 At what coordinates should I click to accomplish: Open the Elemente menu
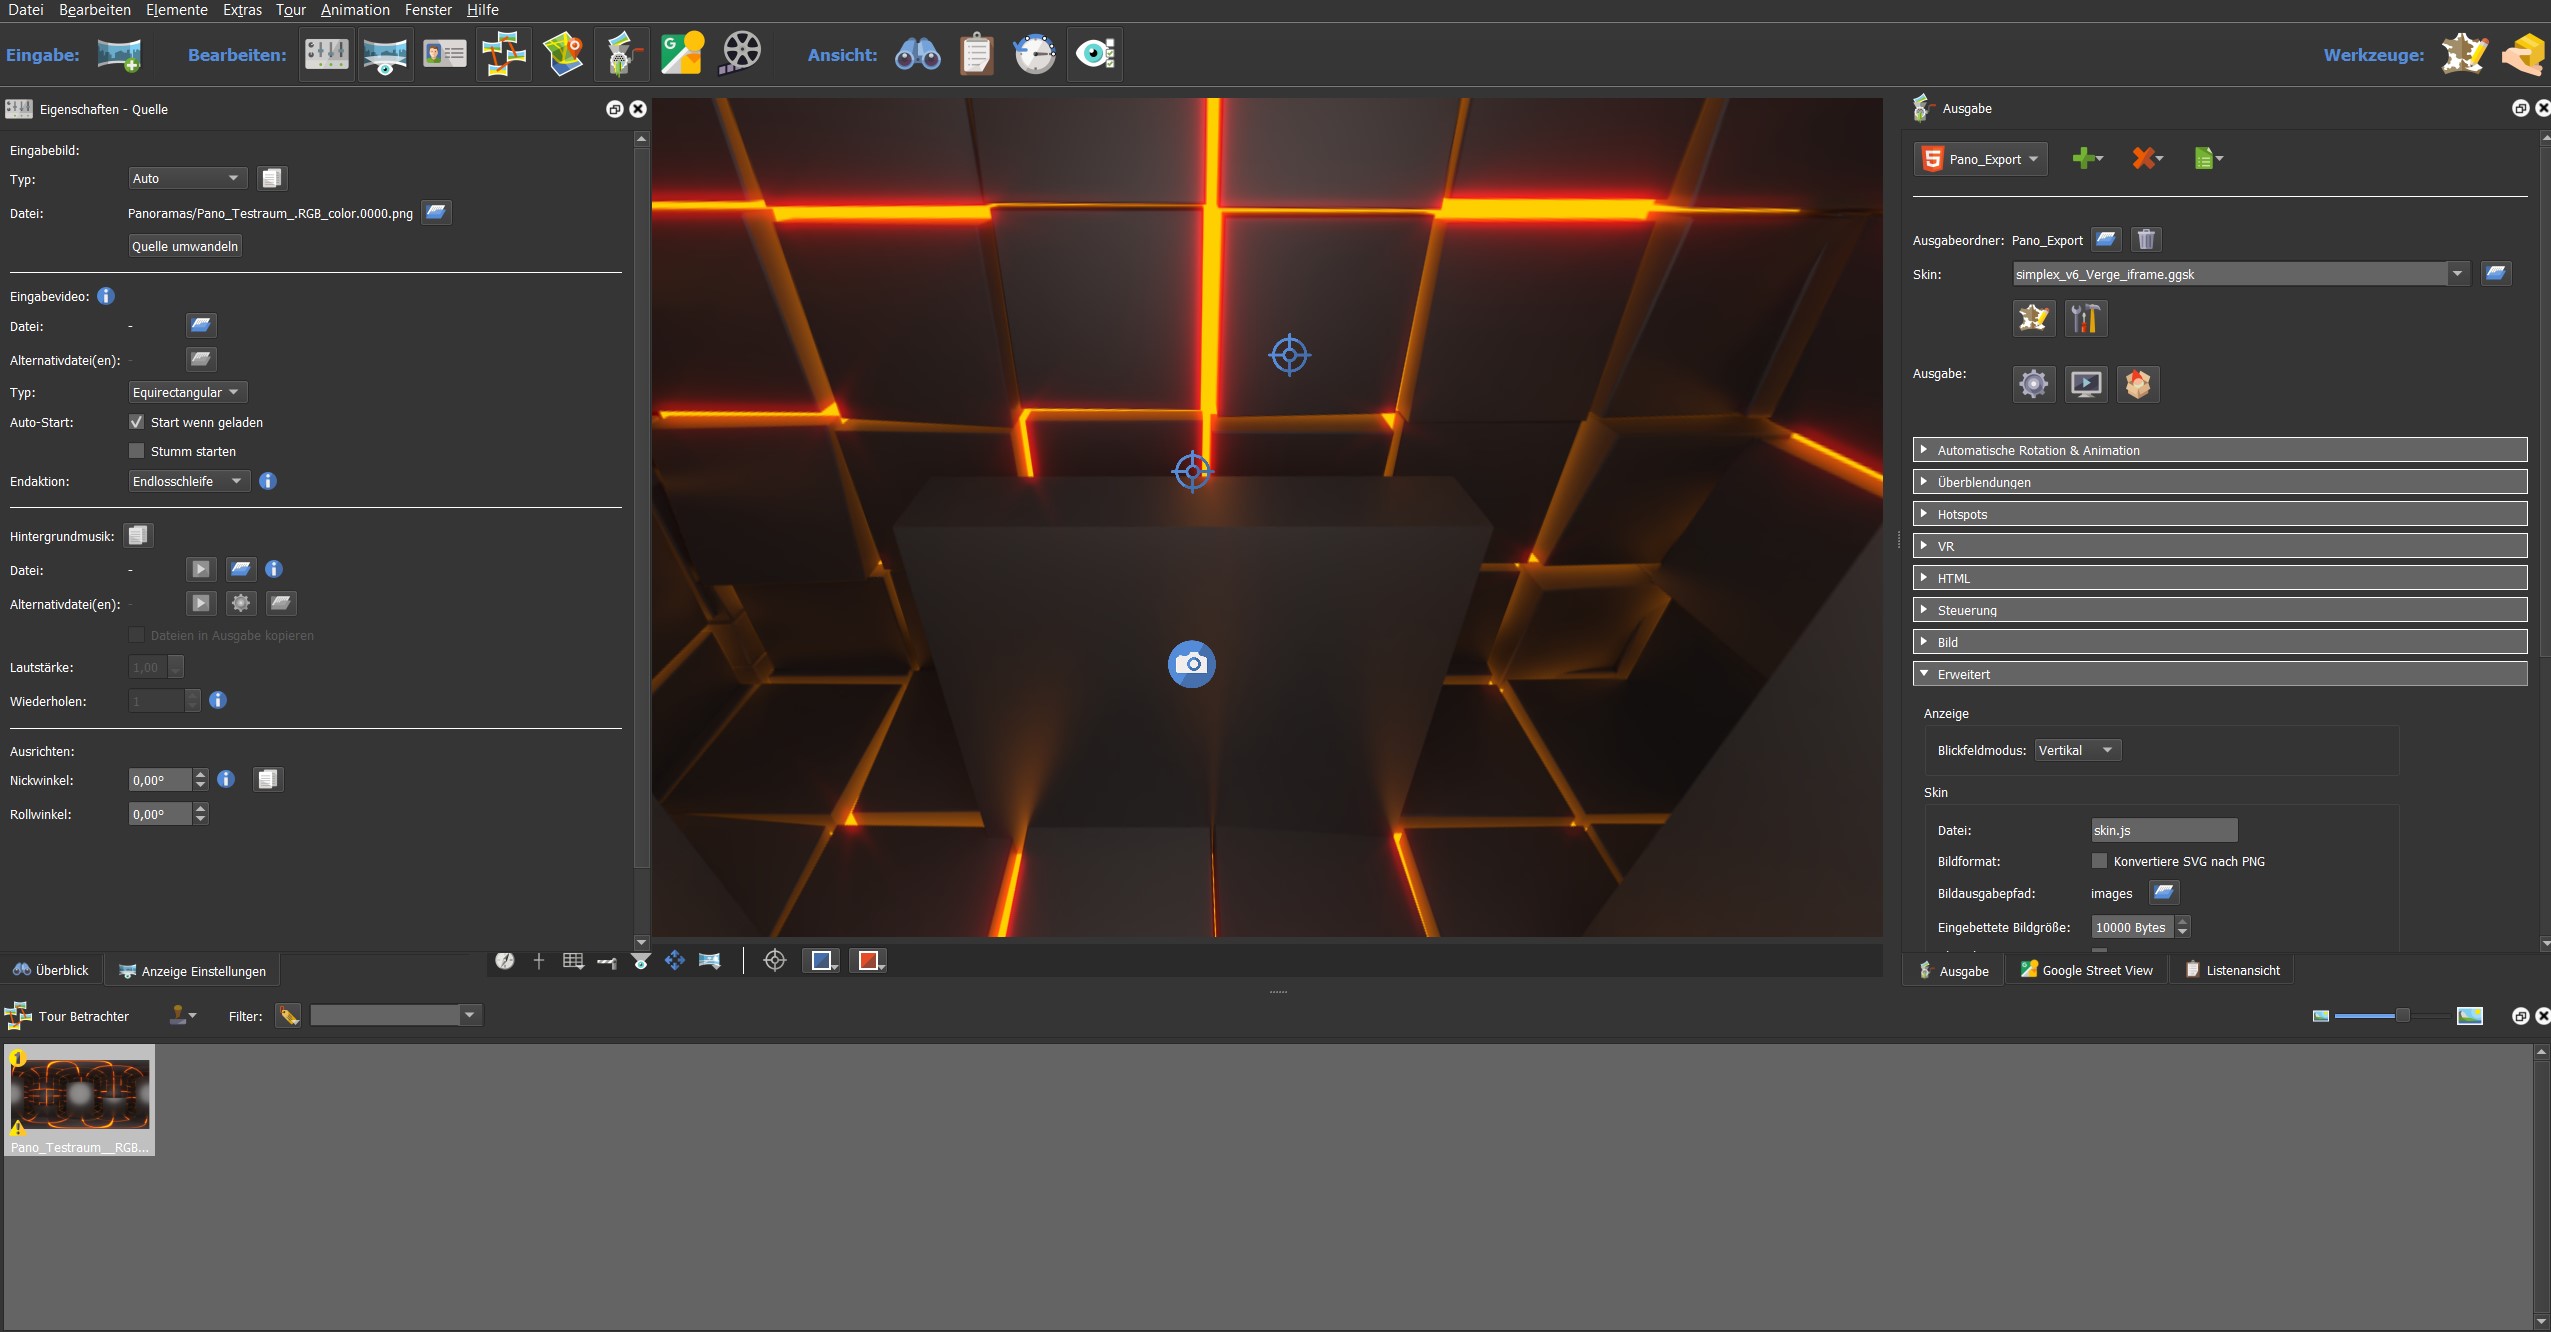coord(177,10)
